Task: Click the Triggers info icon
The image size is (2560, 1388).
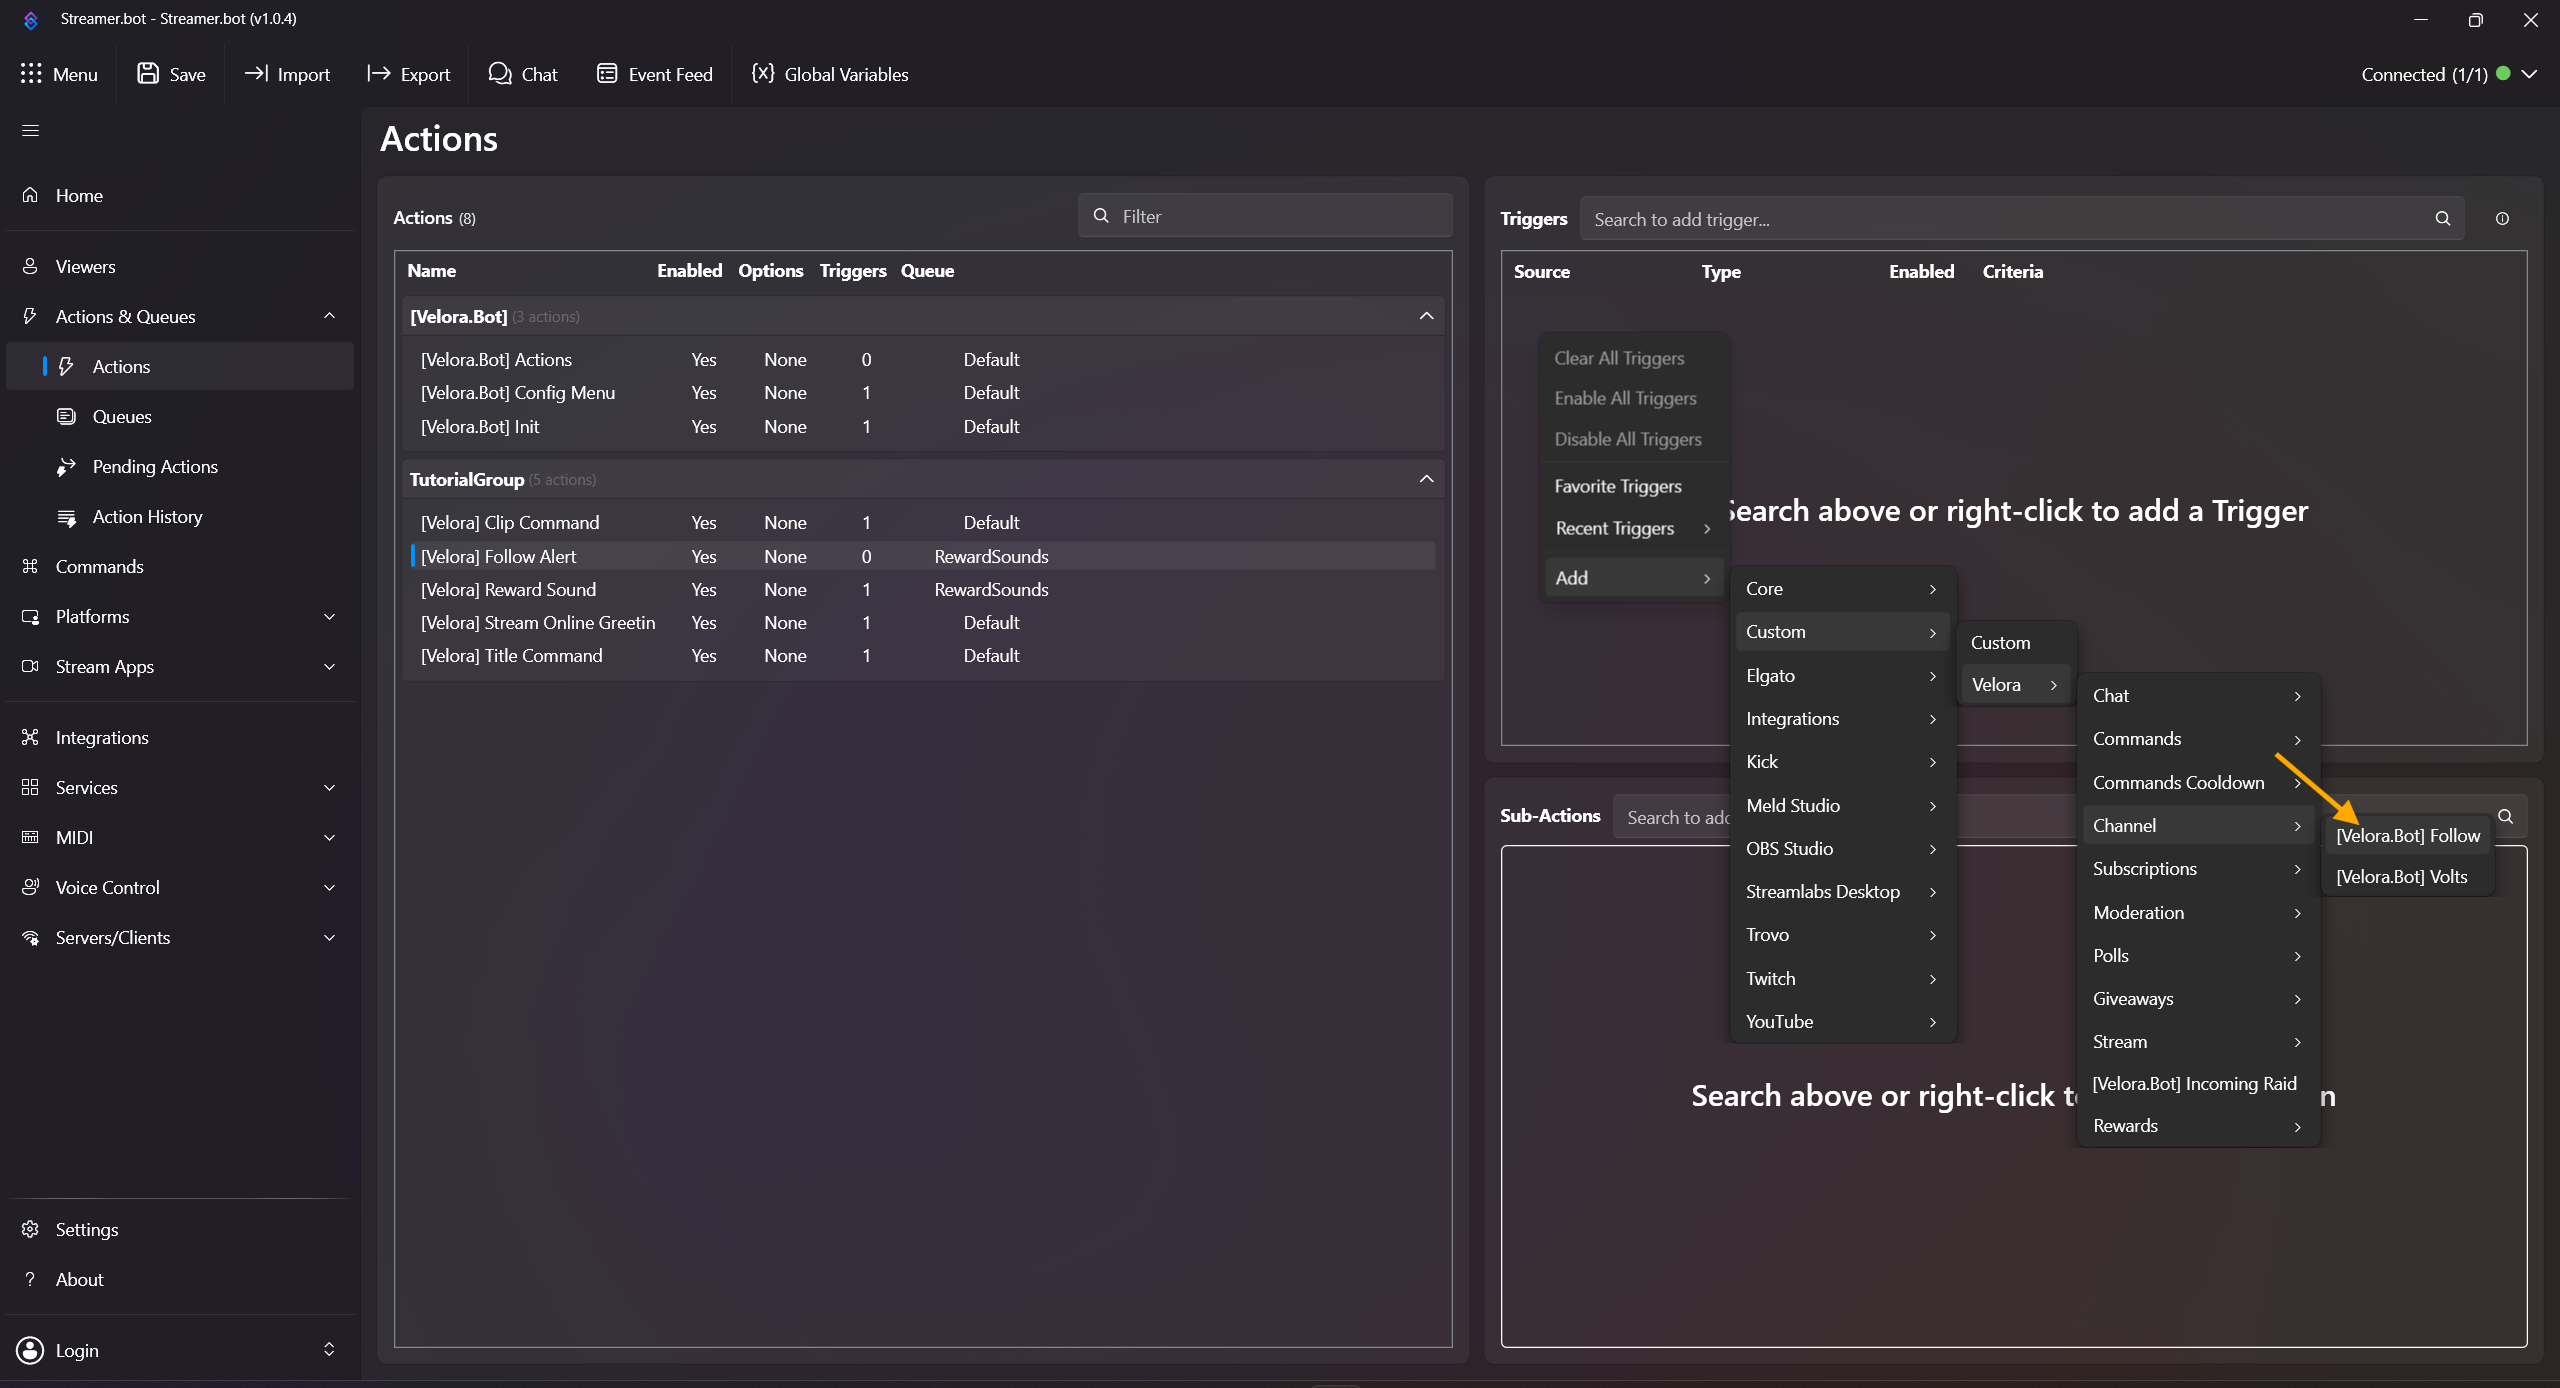Action: pyautogui.click(x=2502, y=219)
